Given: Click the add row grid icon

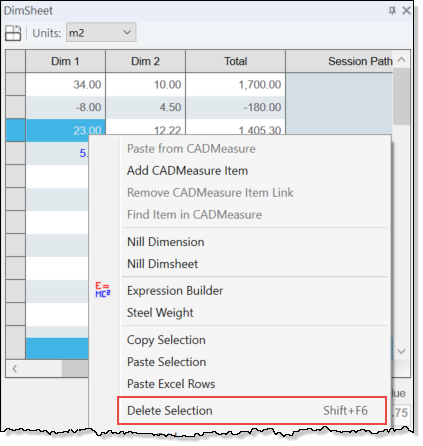Looking at the screenshot, I should (x=13, y=33).
